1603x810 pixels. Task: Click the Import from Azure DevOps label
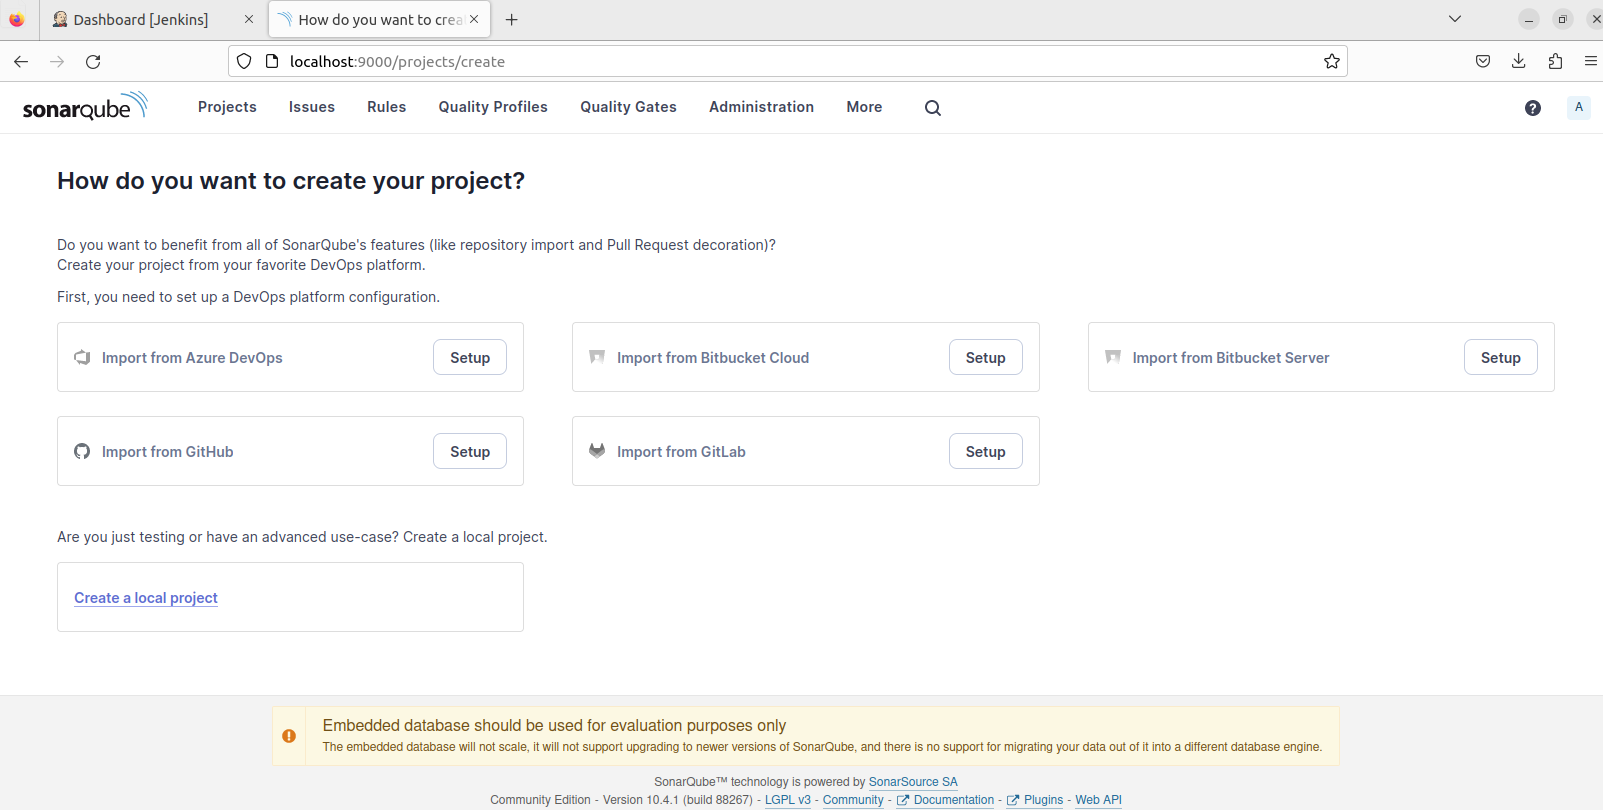coord(192,357)
